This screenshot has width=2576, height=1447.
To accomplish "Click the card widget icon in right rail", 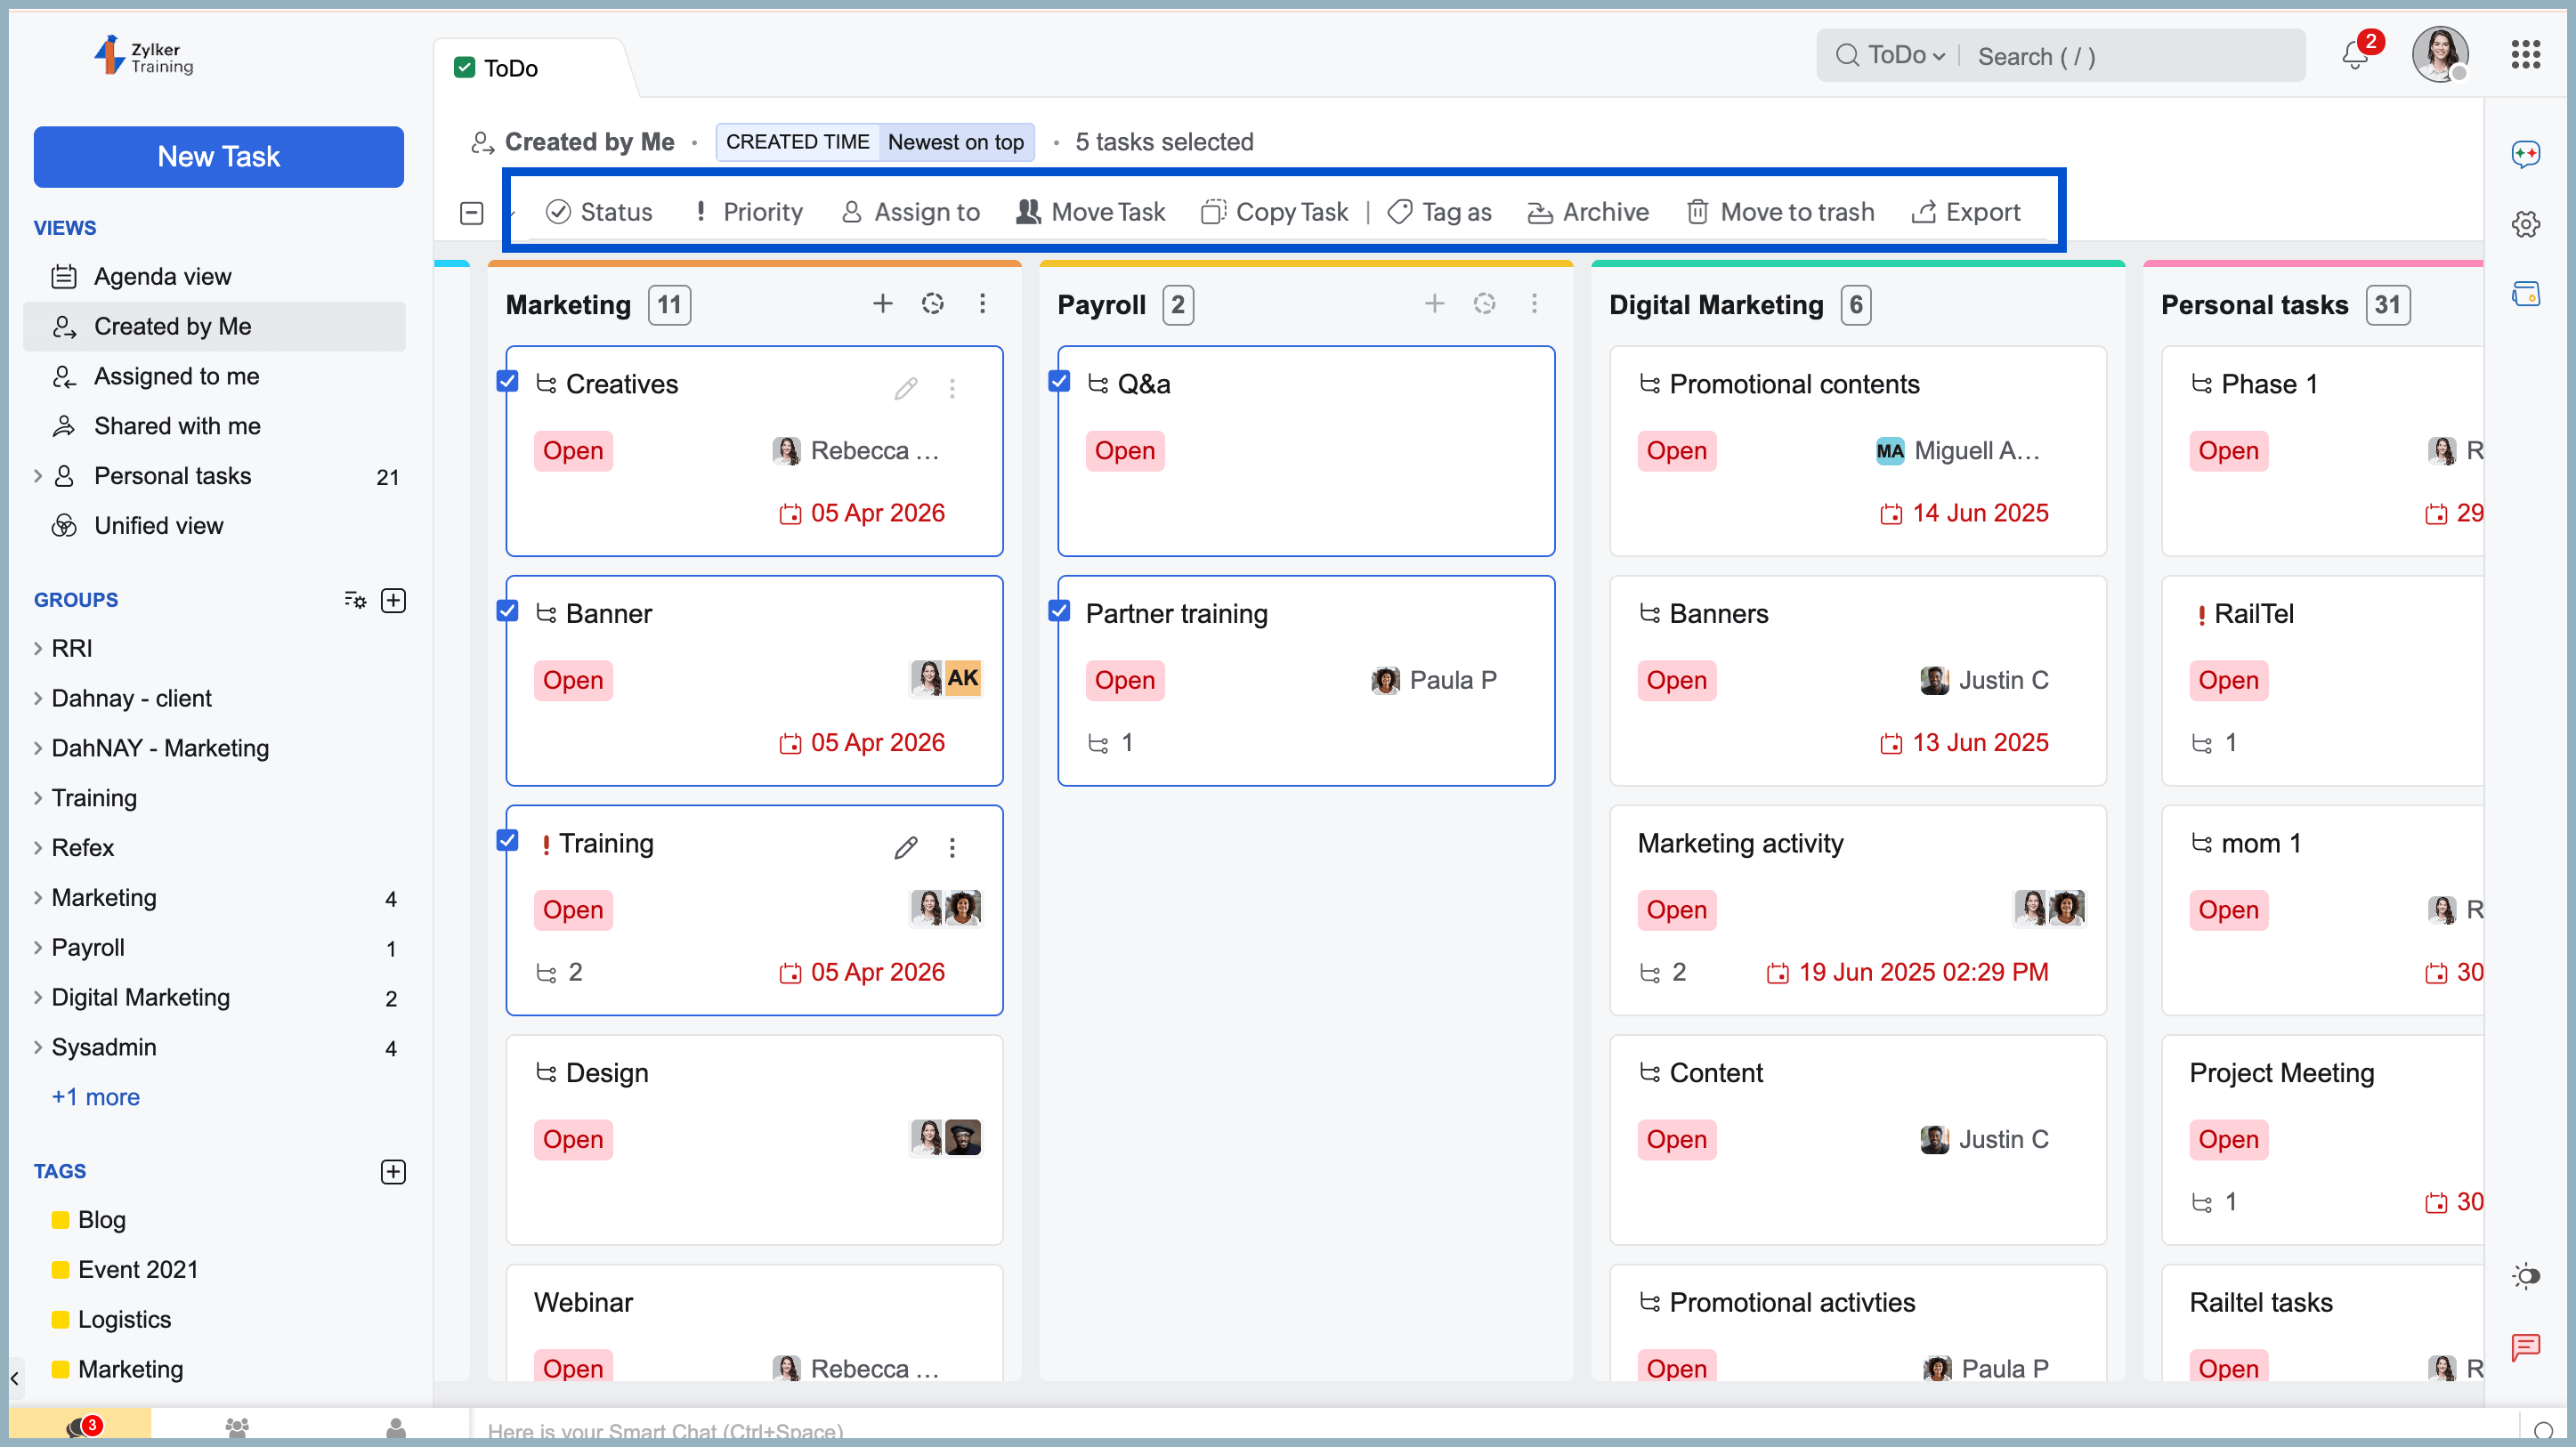I will point(2525,294).
